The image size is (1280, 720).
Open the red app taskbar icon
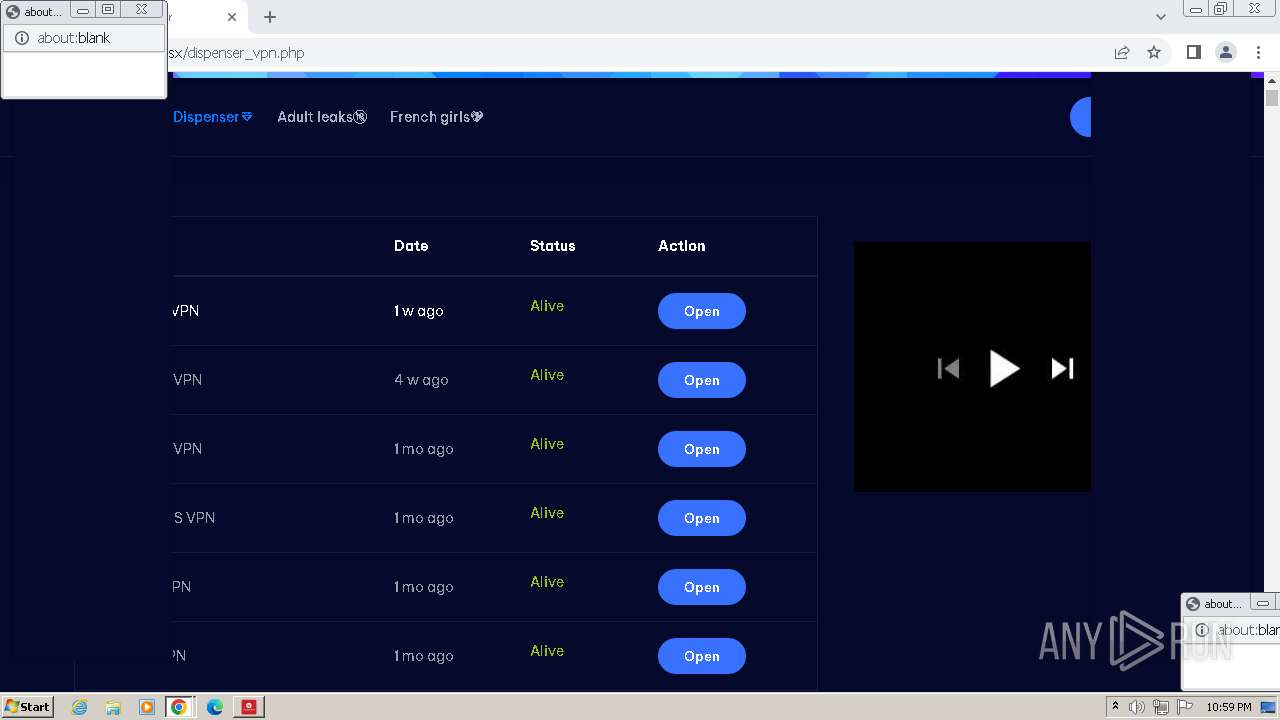pyautogui.click(x=248, y=707)
